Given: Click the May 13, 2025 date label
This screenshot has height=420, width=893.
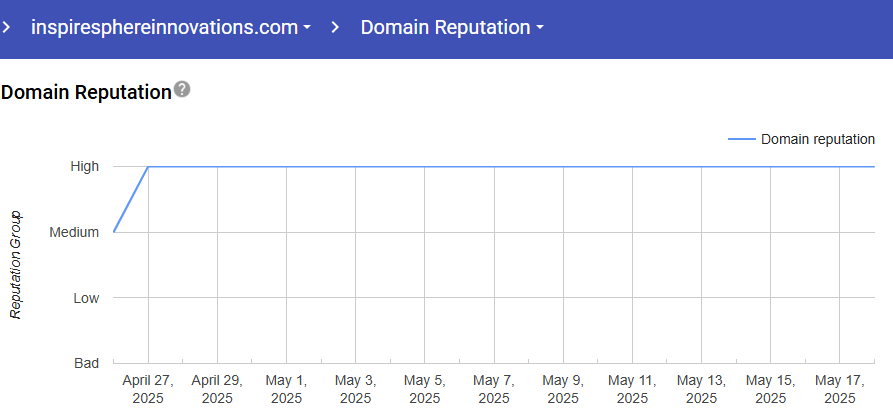Looking at the screenshot, I should (700, 389).
